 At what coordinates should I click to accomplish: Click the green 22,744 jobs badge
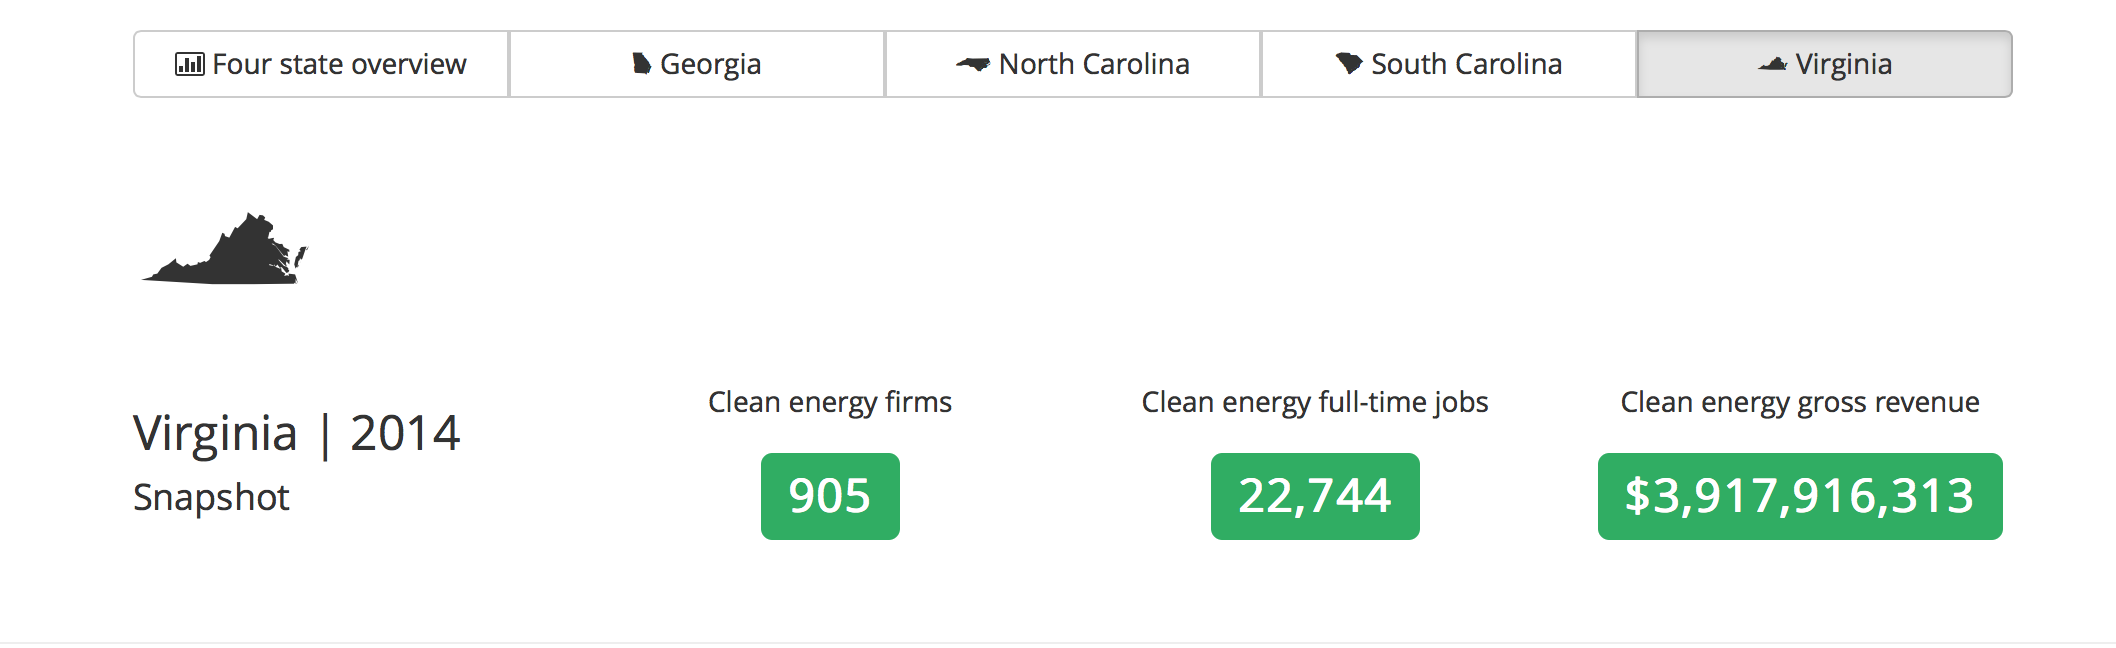tap(1315, 496)
